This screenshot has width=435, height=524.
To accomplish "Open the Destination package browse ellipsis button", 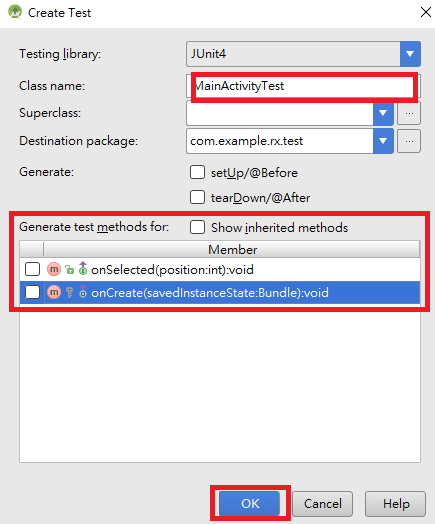I will coord(409,141).
